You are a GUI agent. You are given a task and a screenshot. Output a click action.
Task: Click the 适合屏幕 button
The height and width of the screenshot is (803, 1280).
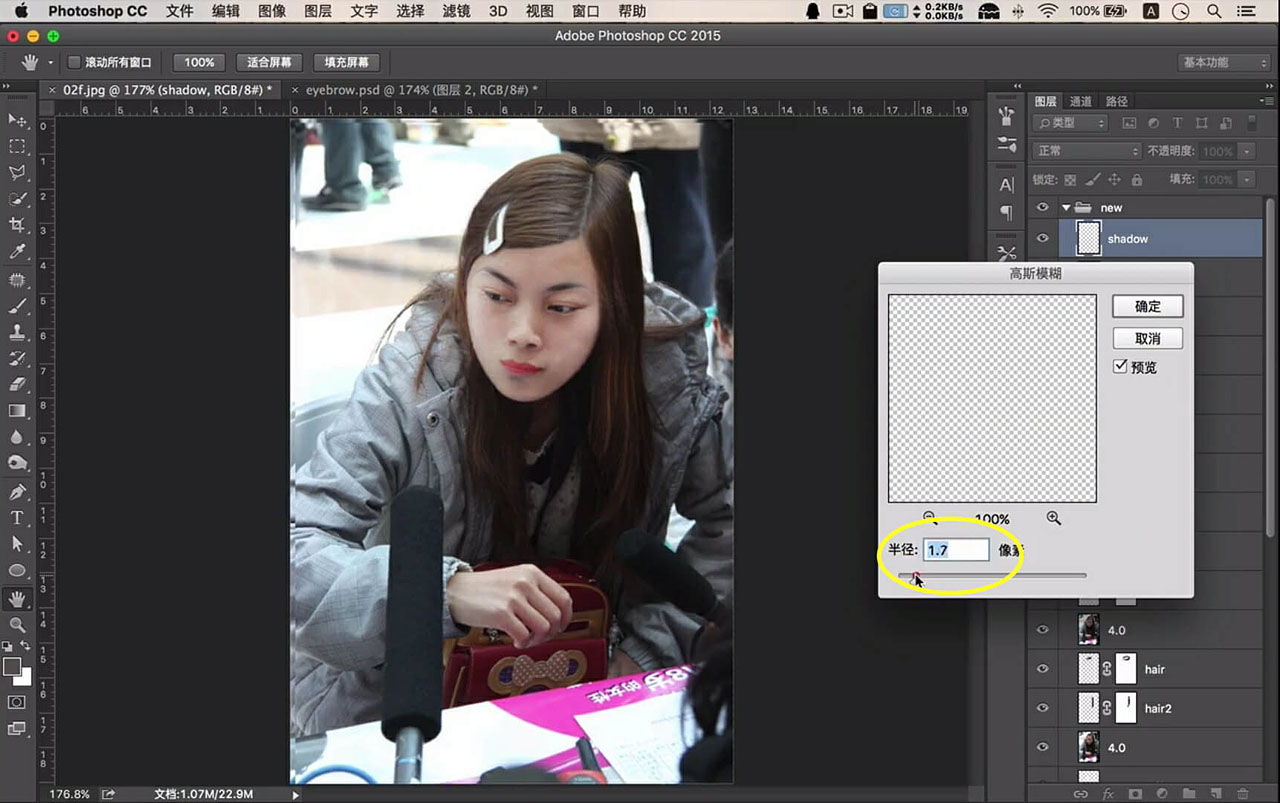tap(270, 62)
